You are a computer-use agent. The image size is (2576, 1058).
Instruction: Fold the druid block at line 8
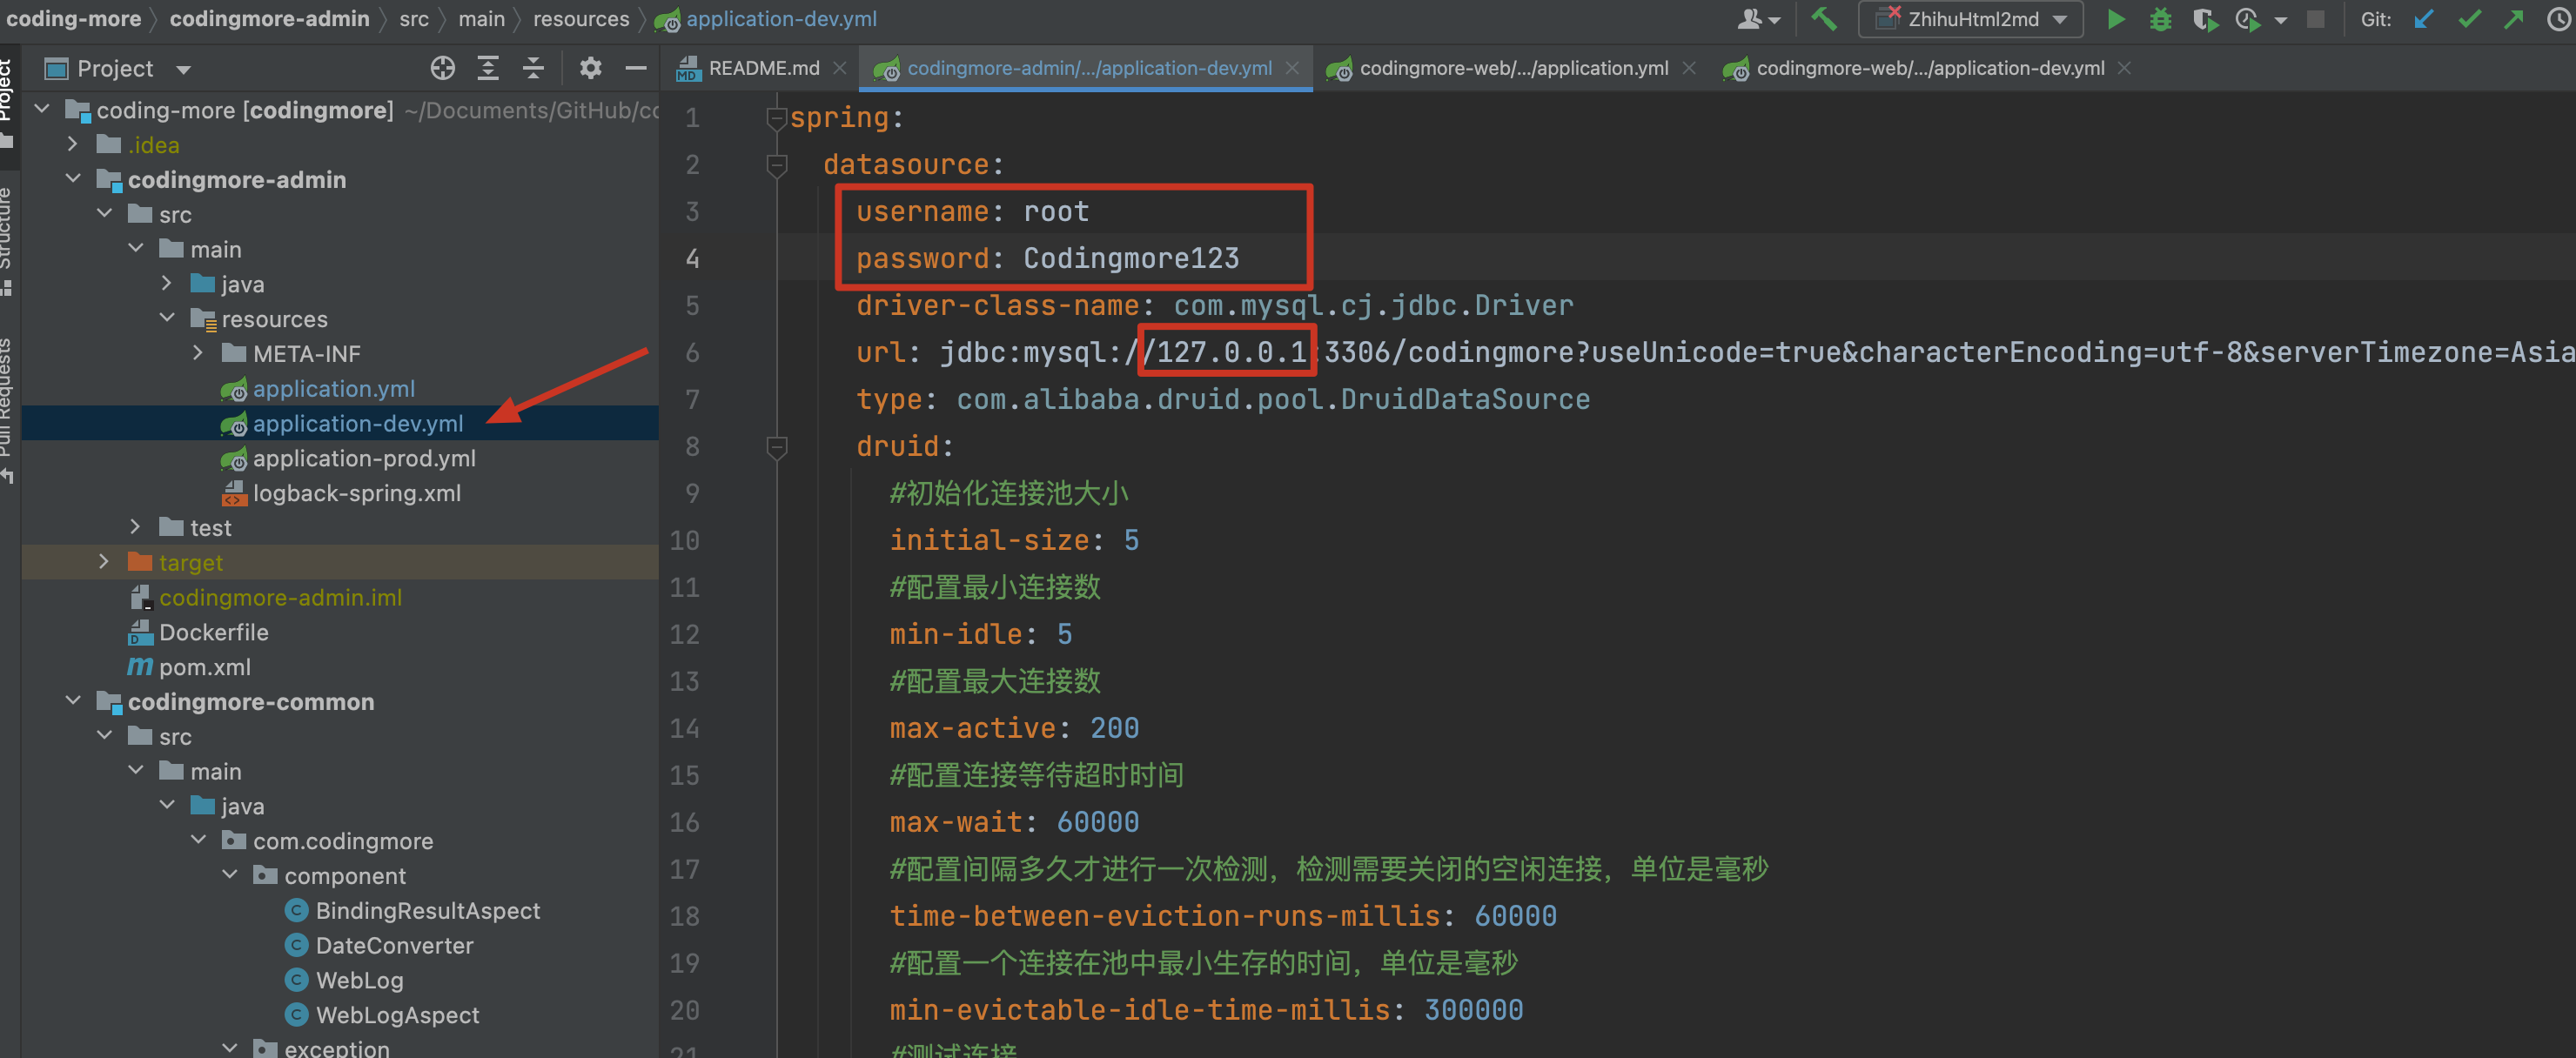click(776, 446)
